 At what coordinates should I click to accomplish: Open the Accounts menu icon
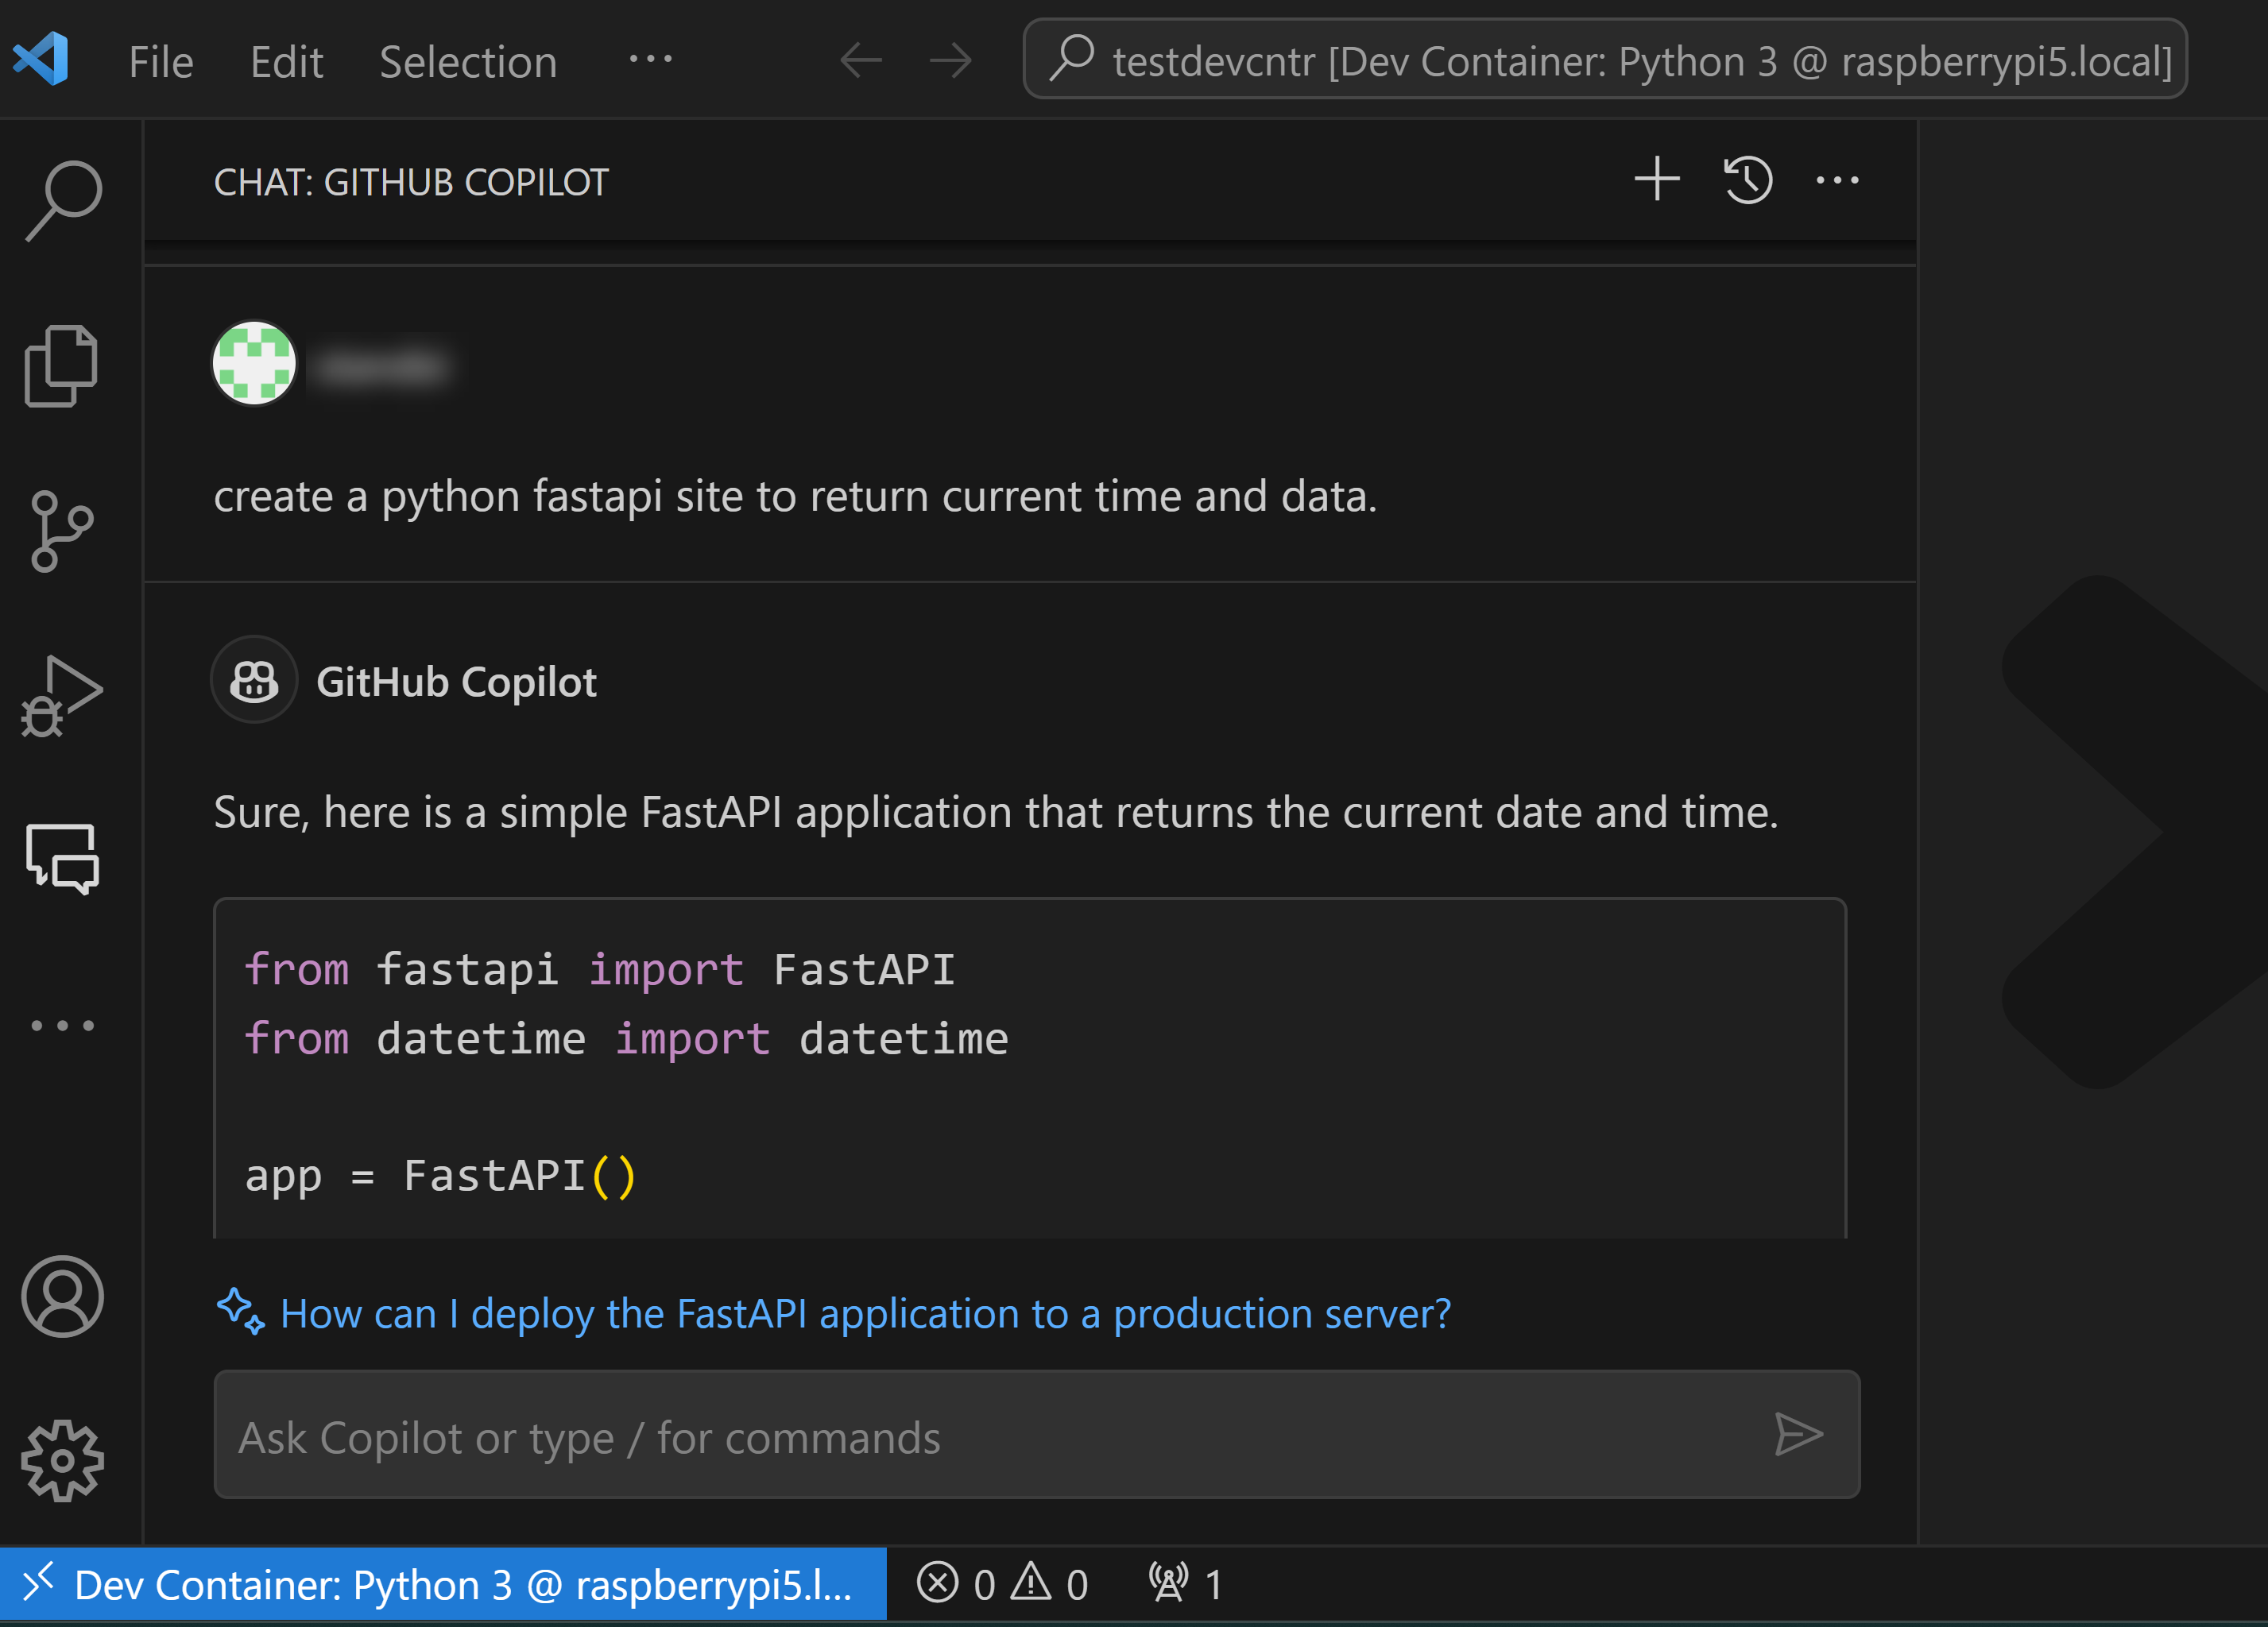point(62,1296)
